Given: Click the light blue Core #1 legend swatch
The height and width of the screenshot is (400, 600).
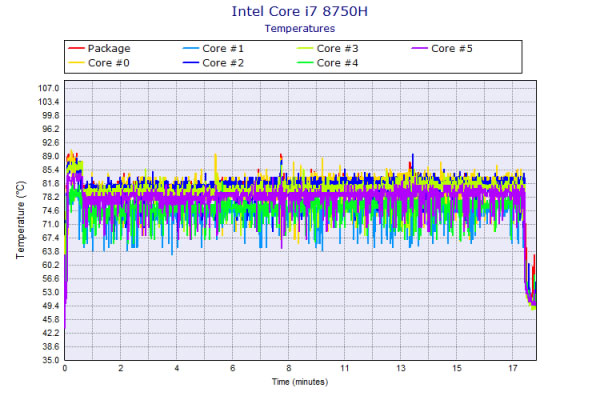Looking at the screenshot, I should (x=191, y=49).
